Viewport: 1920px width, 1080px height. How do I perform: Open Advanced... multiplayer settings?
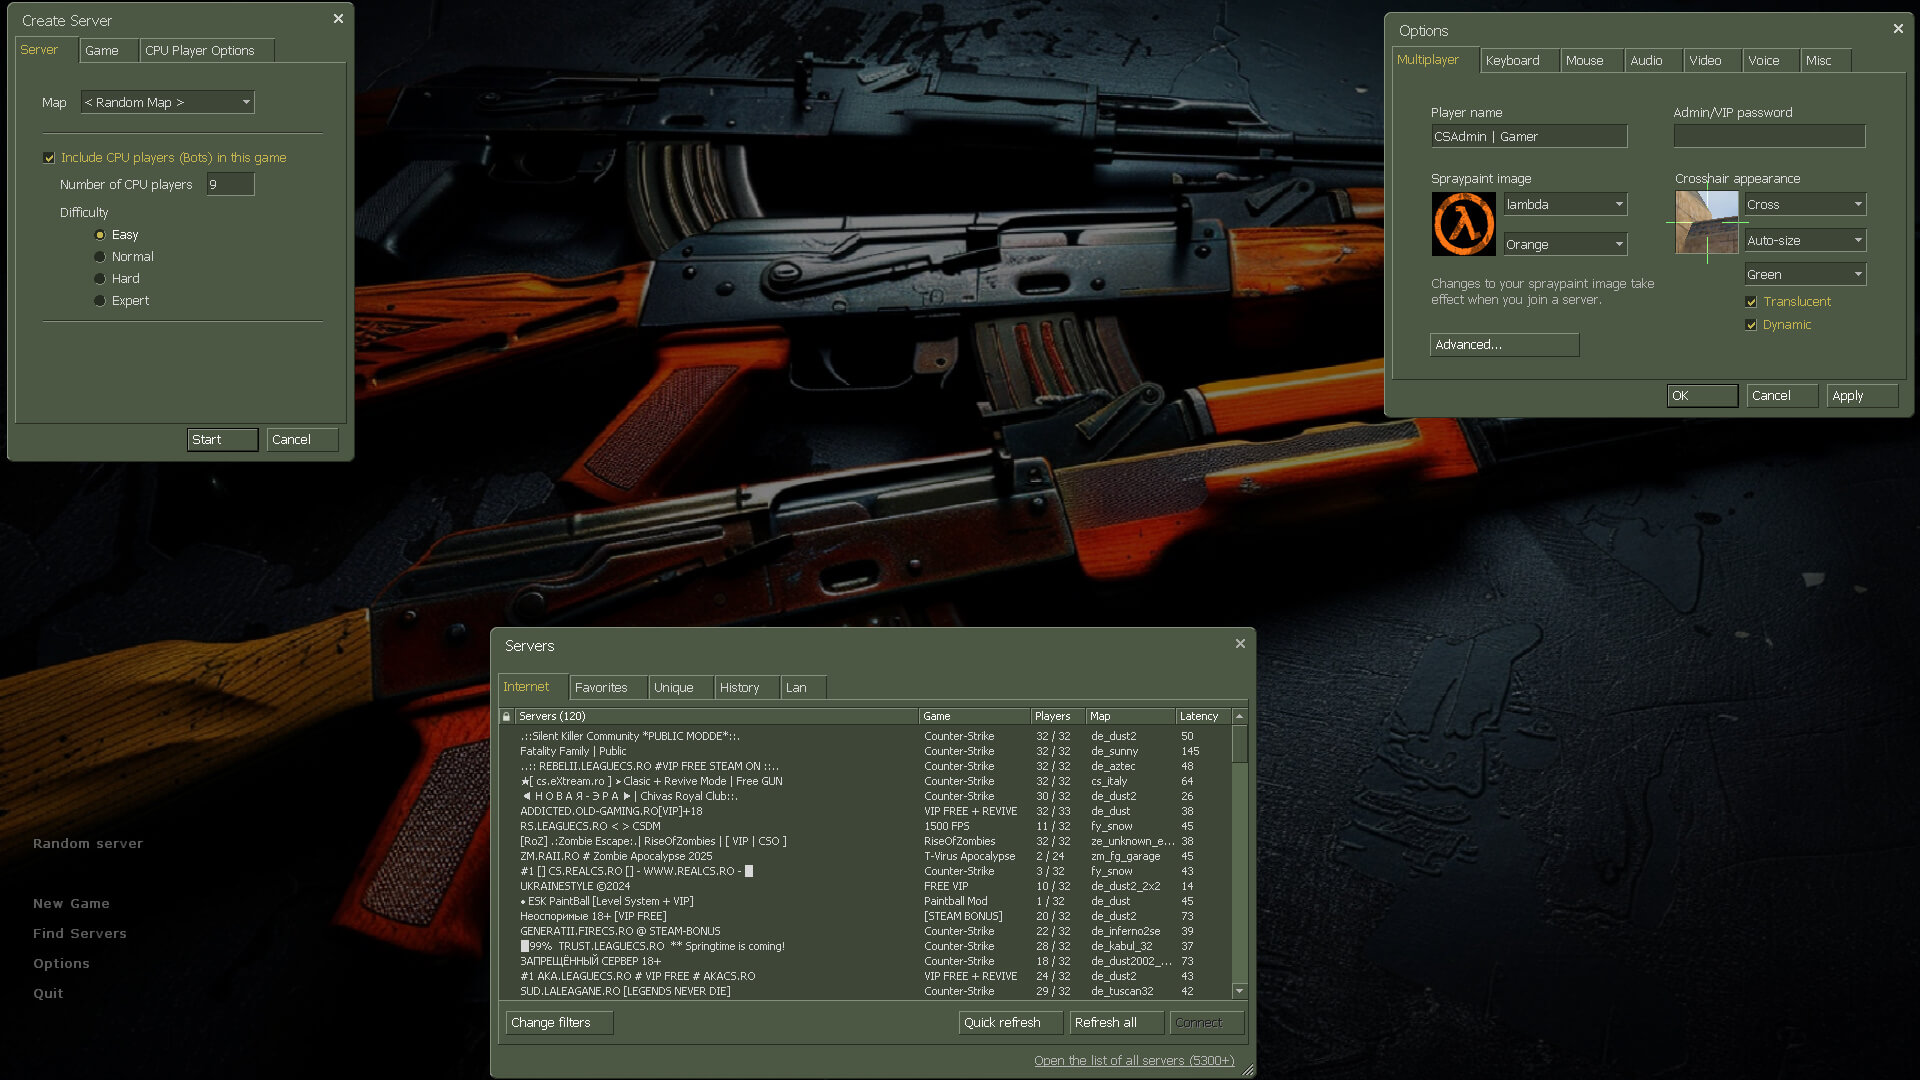(1505, 344)
